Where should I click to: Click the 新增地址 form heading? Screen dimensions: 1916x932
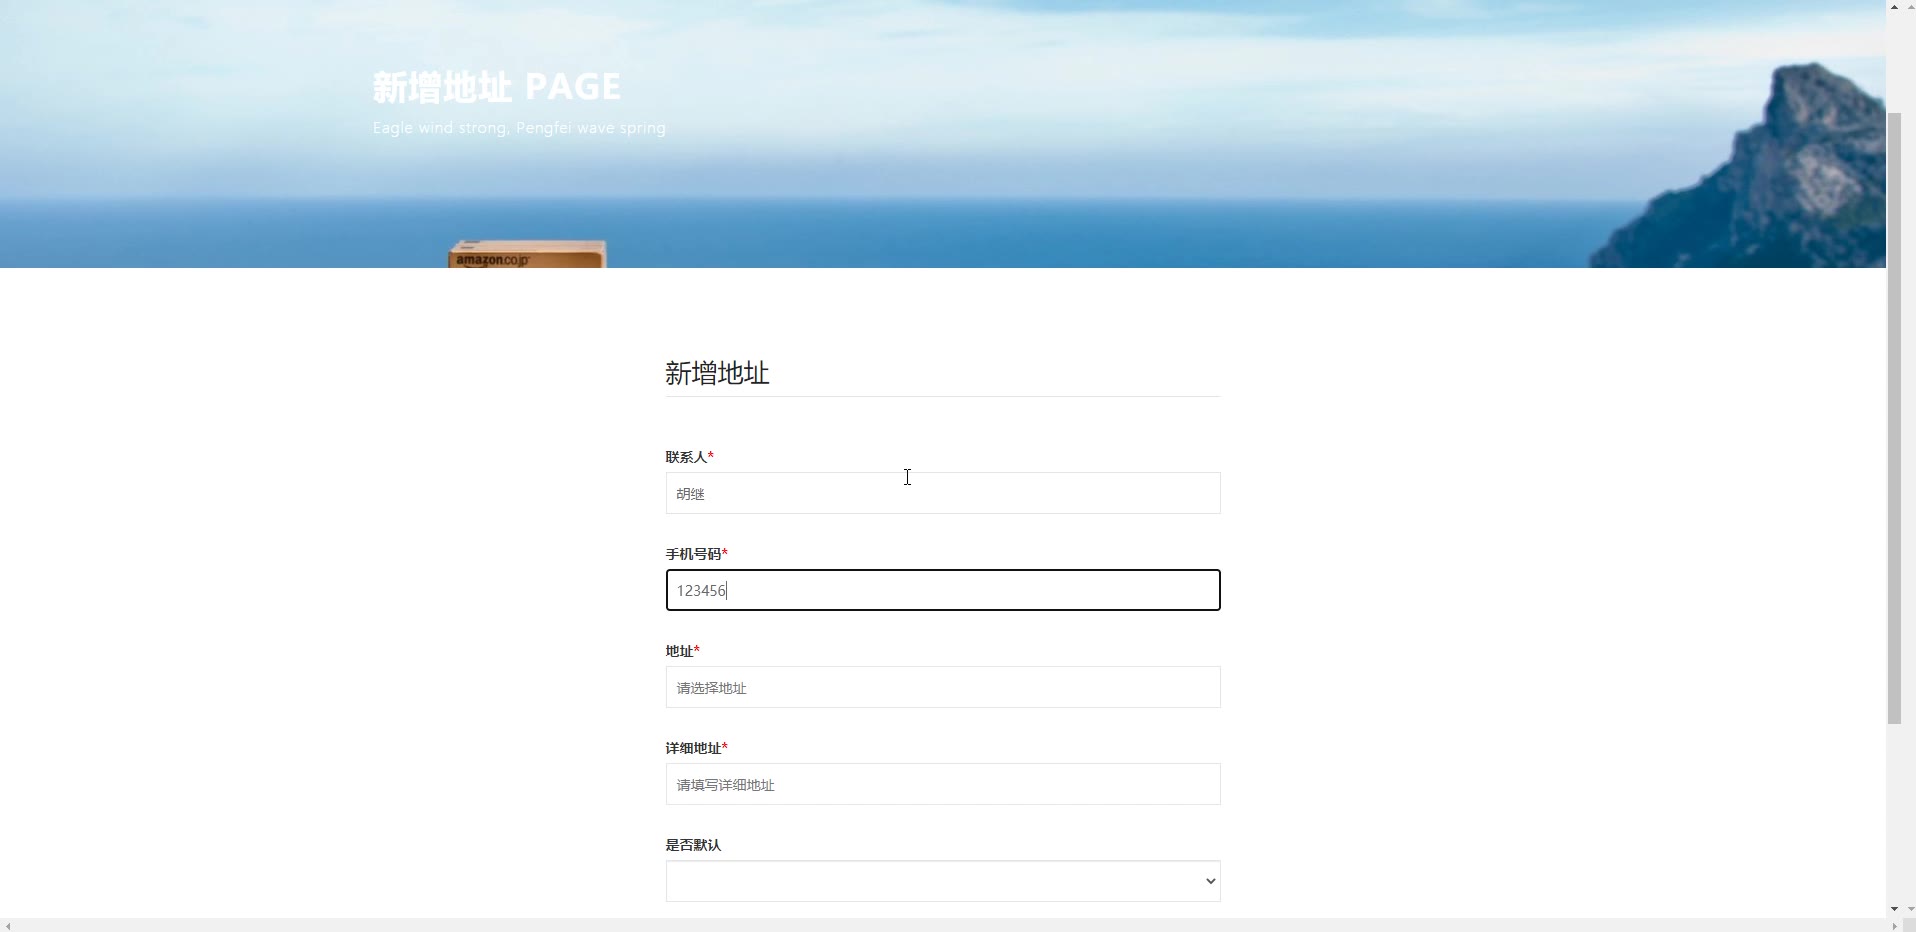click(717, 373)
